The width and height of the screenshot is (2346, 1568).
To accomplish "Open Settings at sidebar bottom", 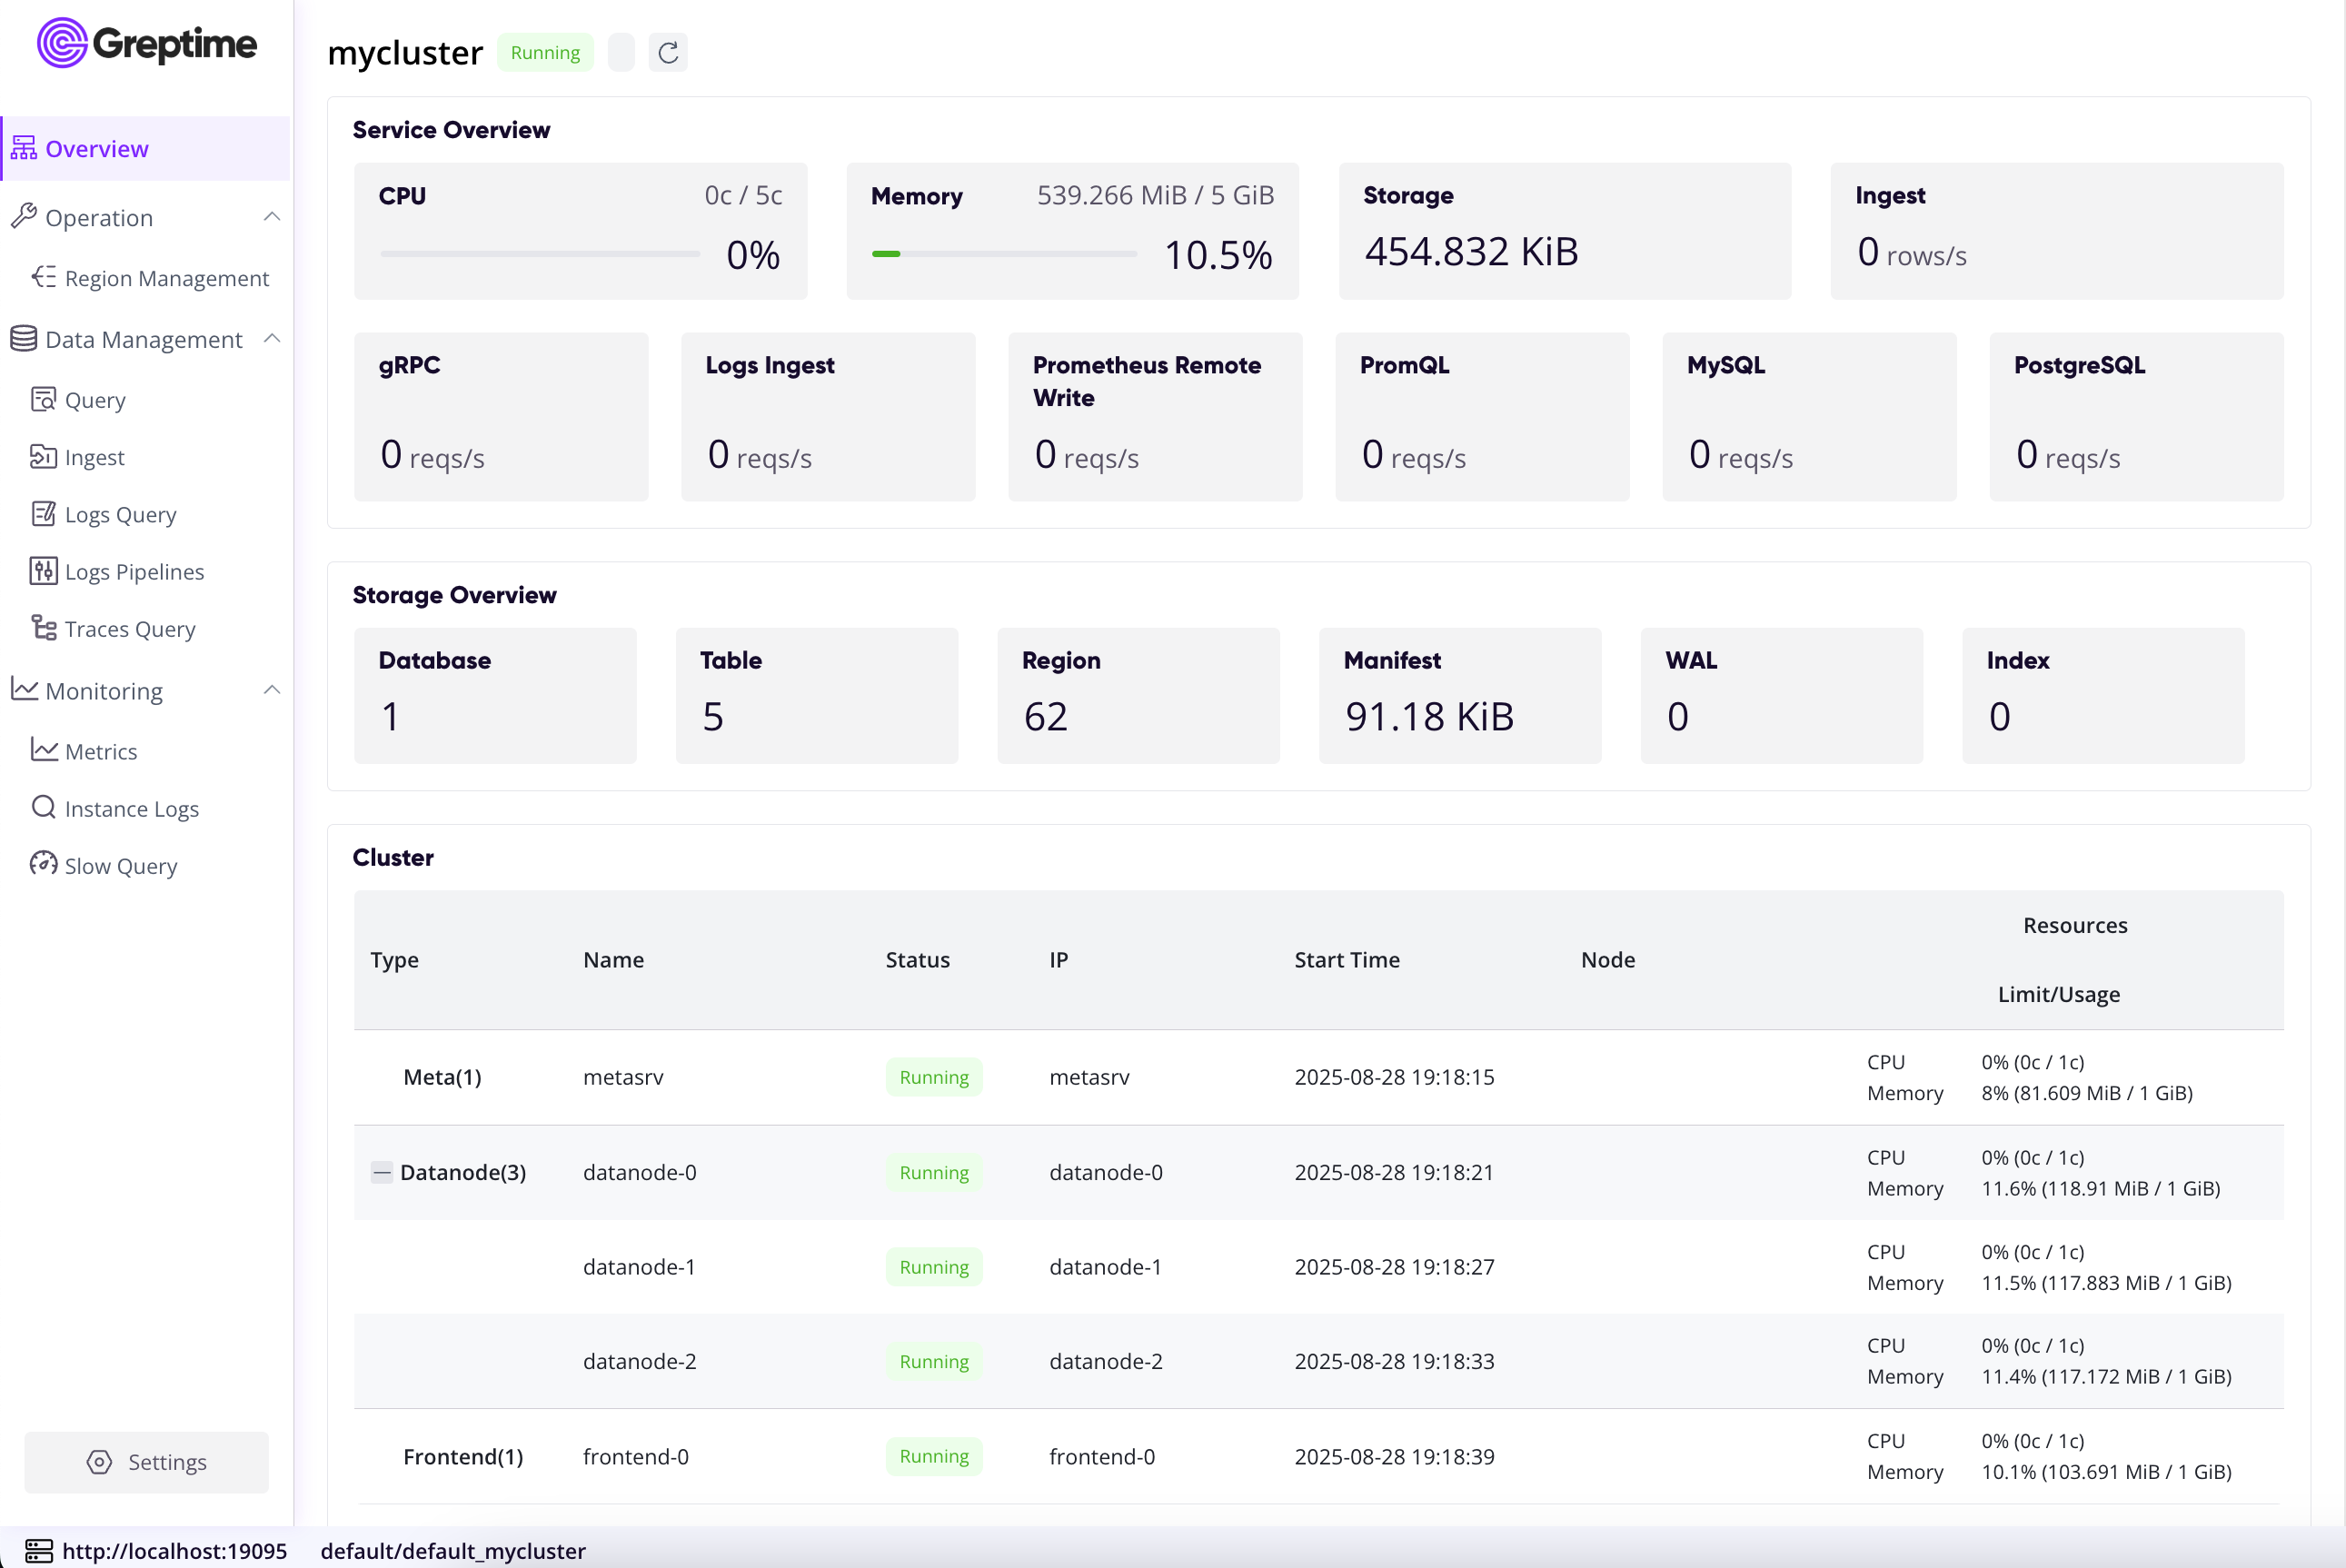I will coord(146,1462).
